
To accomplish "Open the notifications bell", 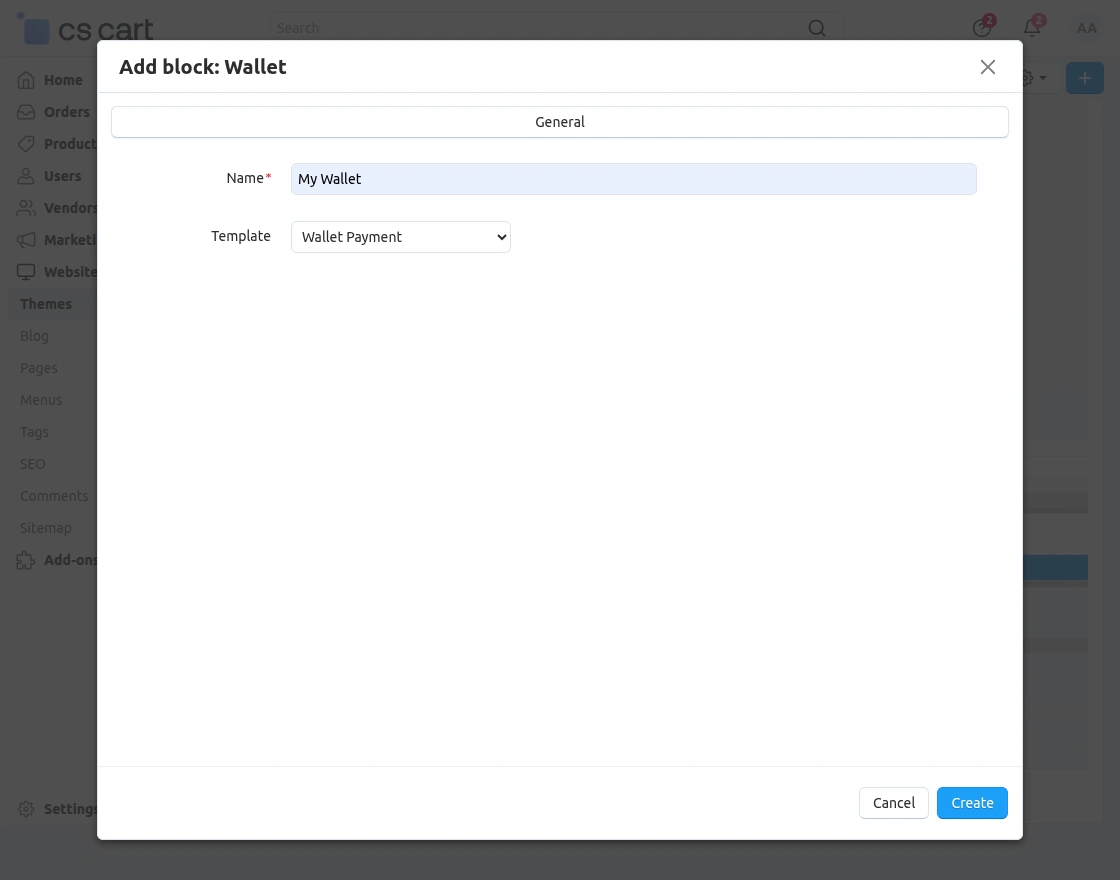I will 1032,28.
